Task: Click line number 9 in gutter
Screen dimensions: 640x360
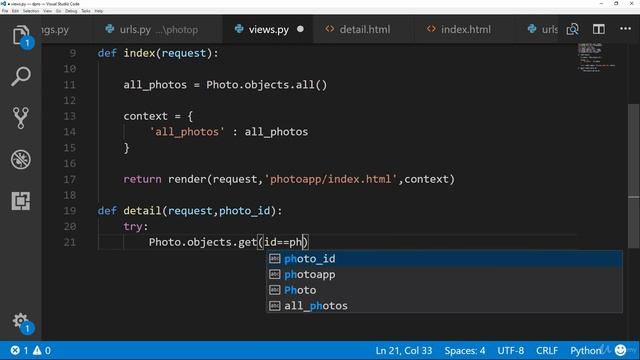Action: tap(73, 53)
